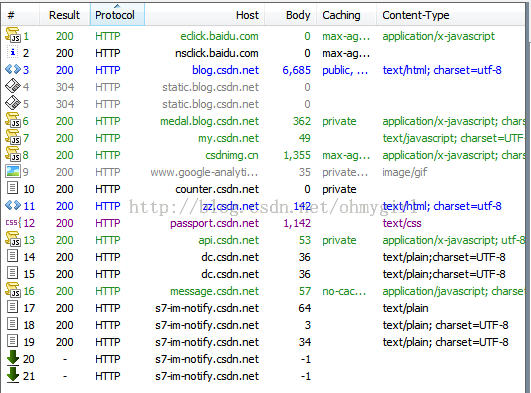Select the document icon for counter.csdn.net session
The image size is (531, 393).
[13, 188]
